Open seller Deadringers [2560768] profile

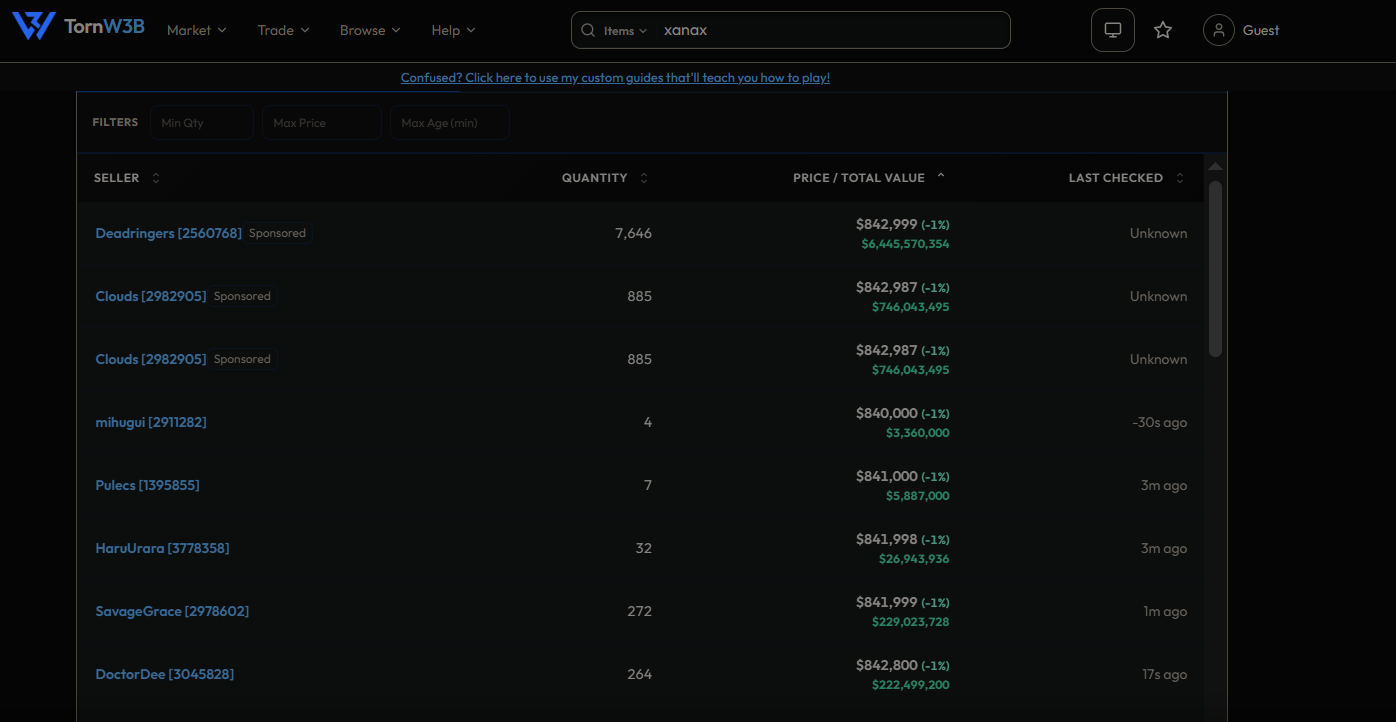pyautogui.click(x=168, y=233)
